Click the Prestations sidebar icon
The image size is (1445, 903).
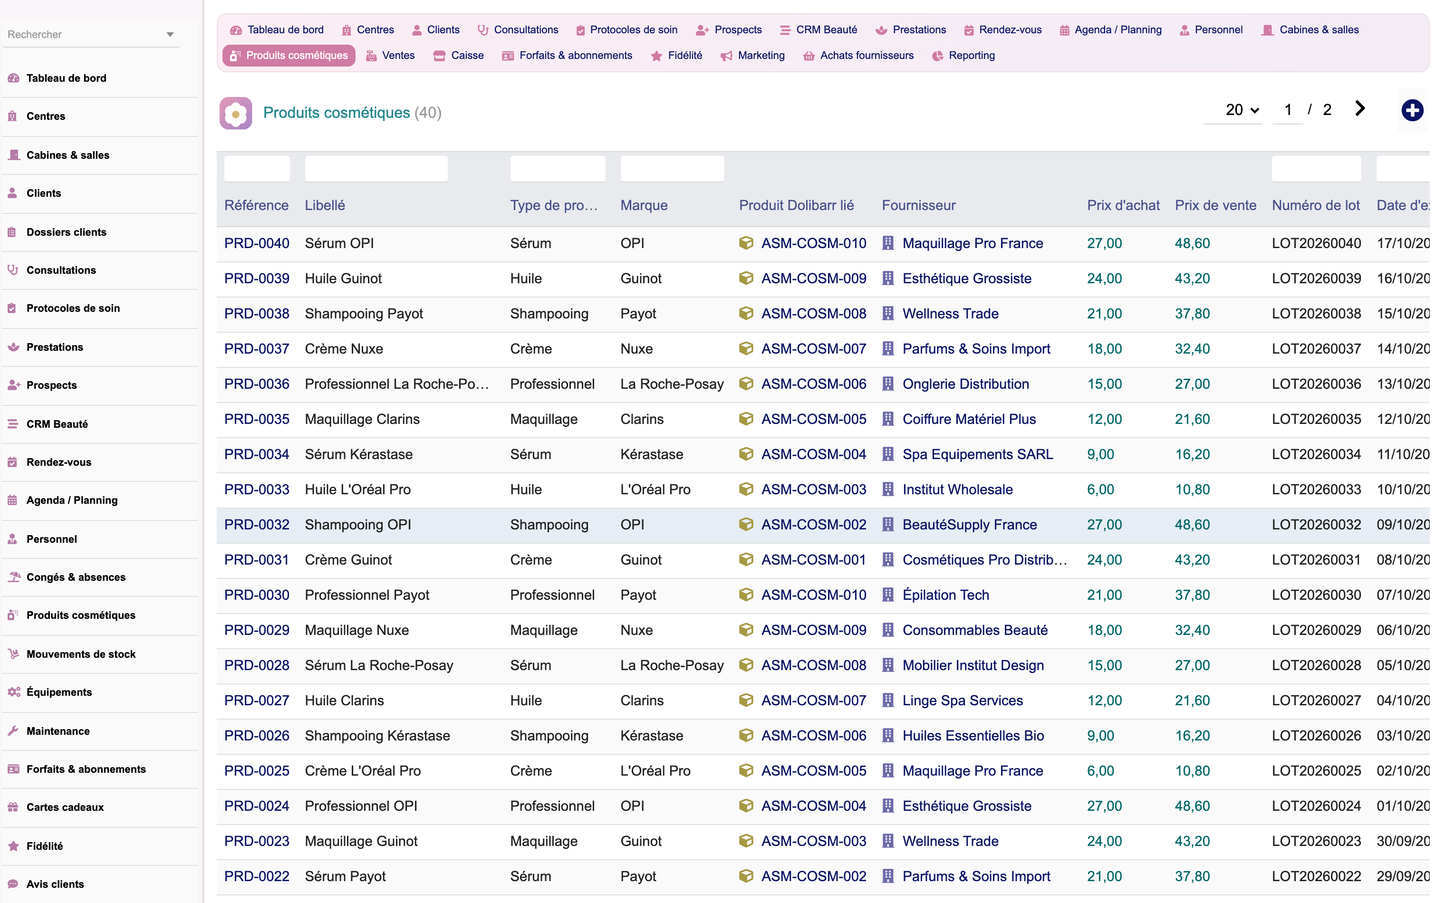(x=13, y=347)
